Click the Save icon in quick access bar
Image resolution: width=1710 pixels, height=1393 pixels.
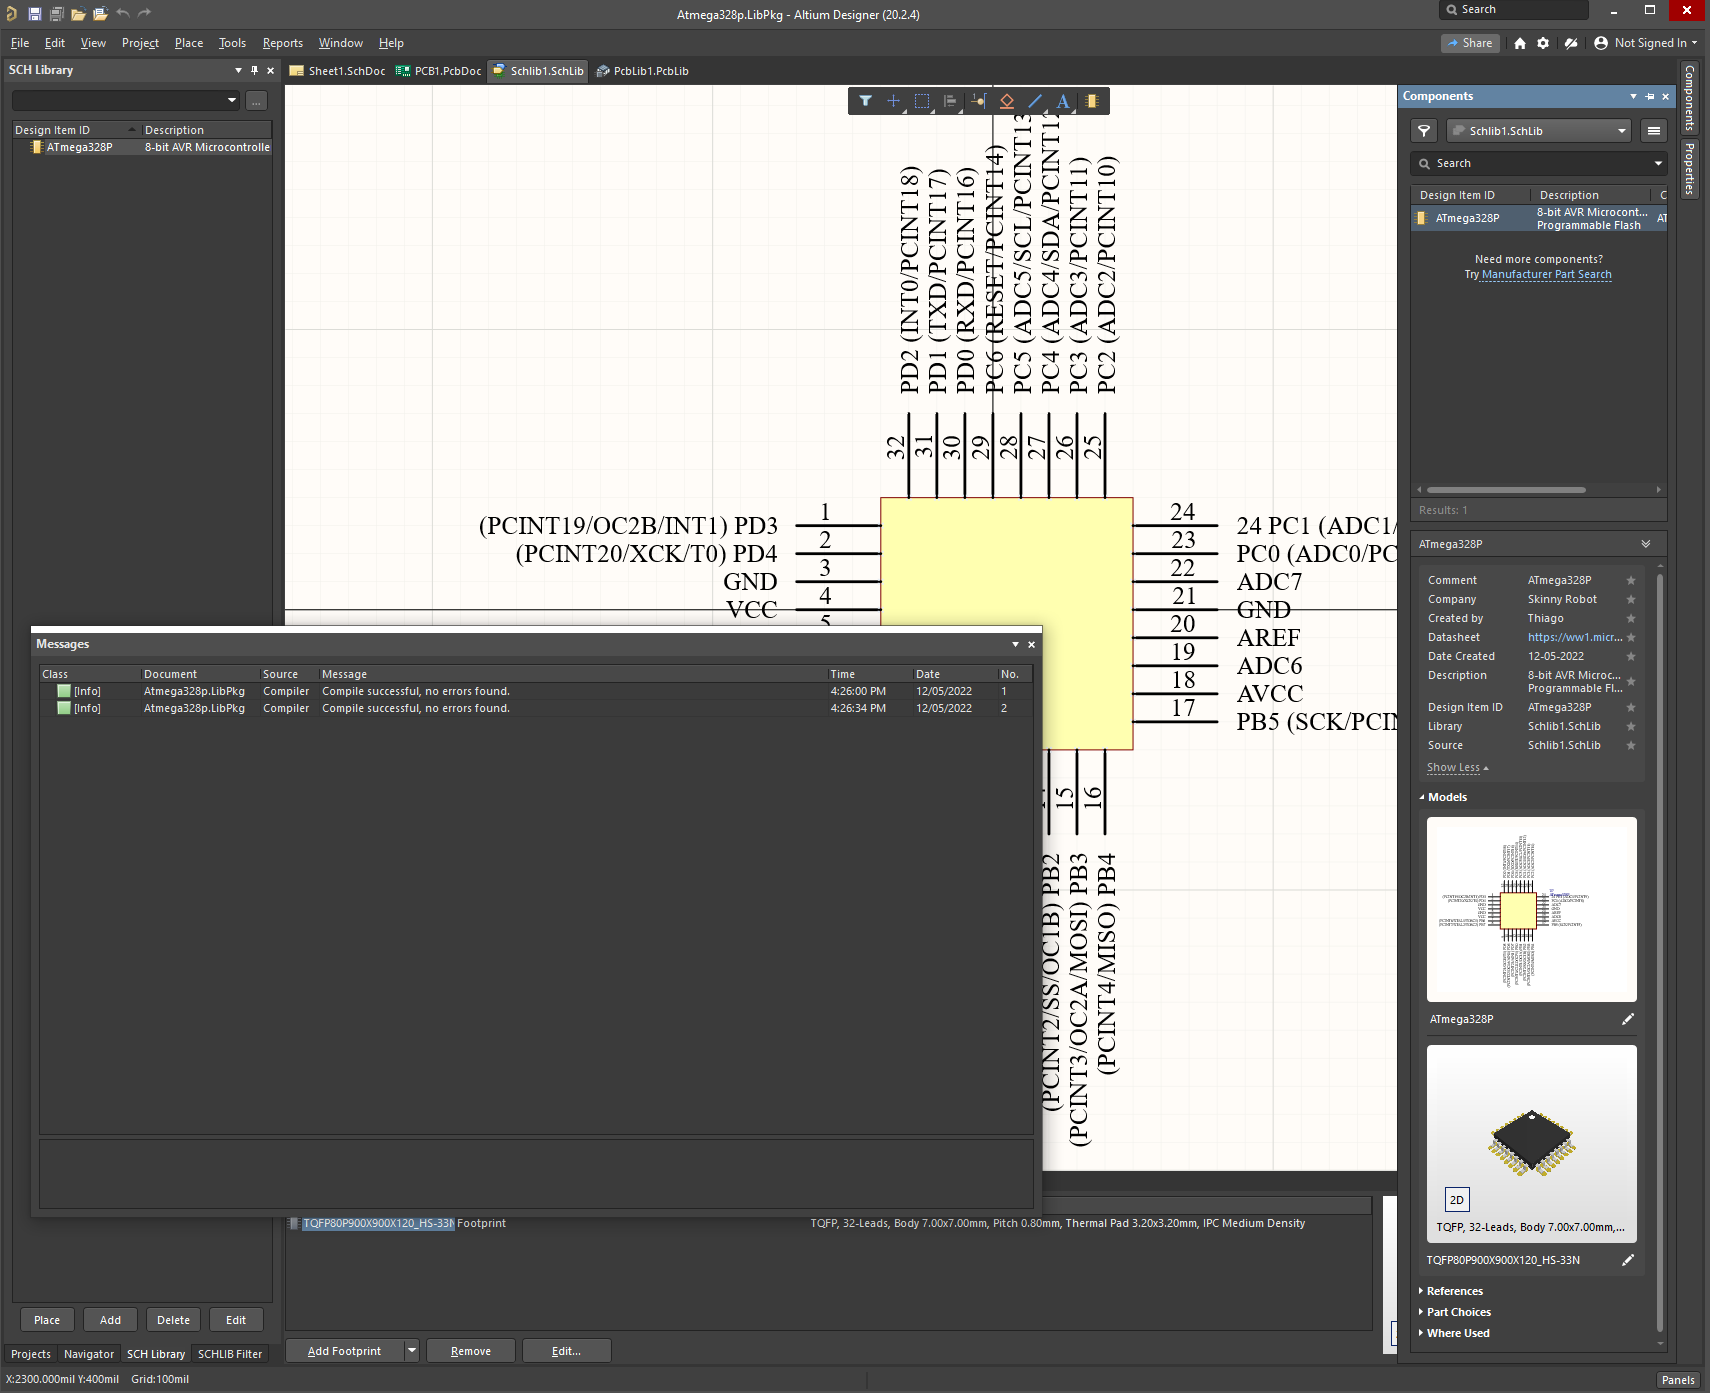(35, 14)
